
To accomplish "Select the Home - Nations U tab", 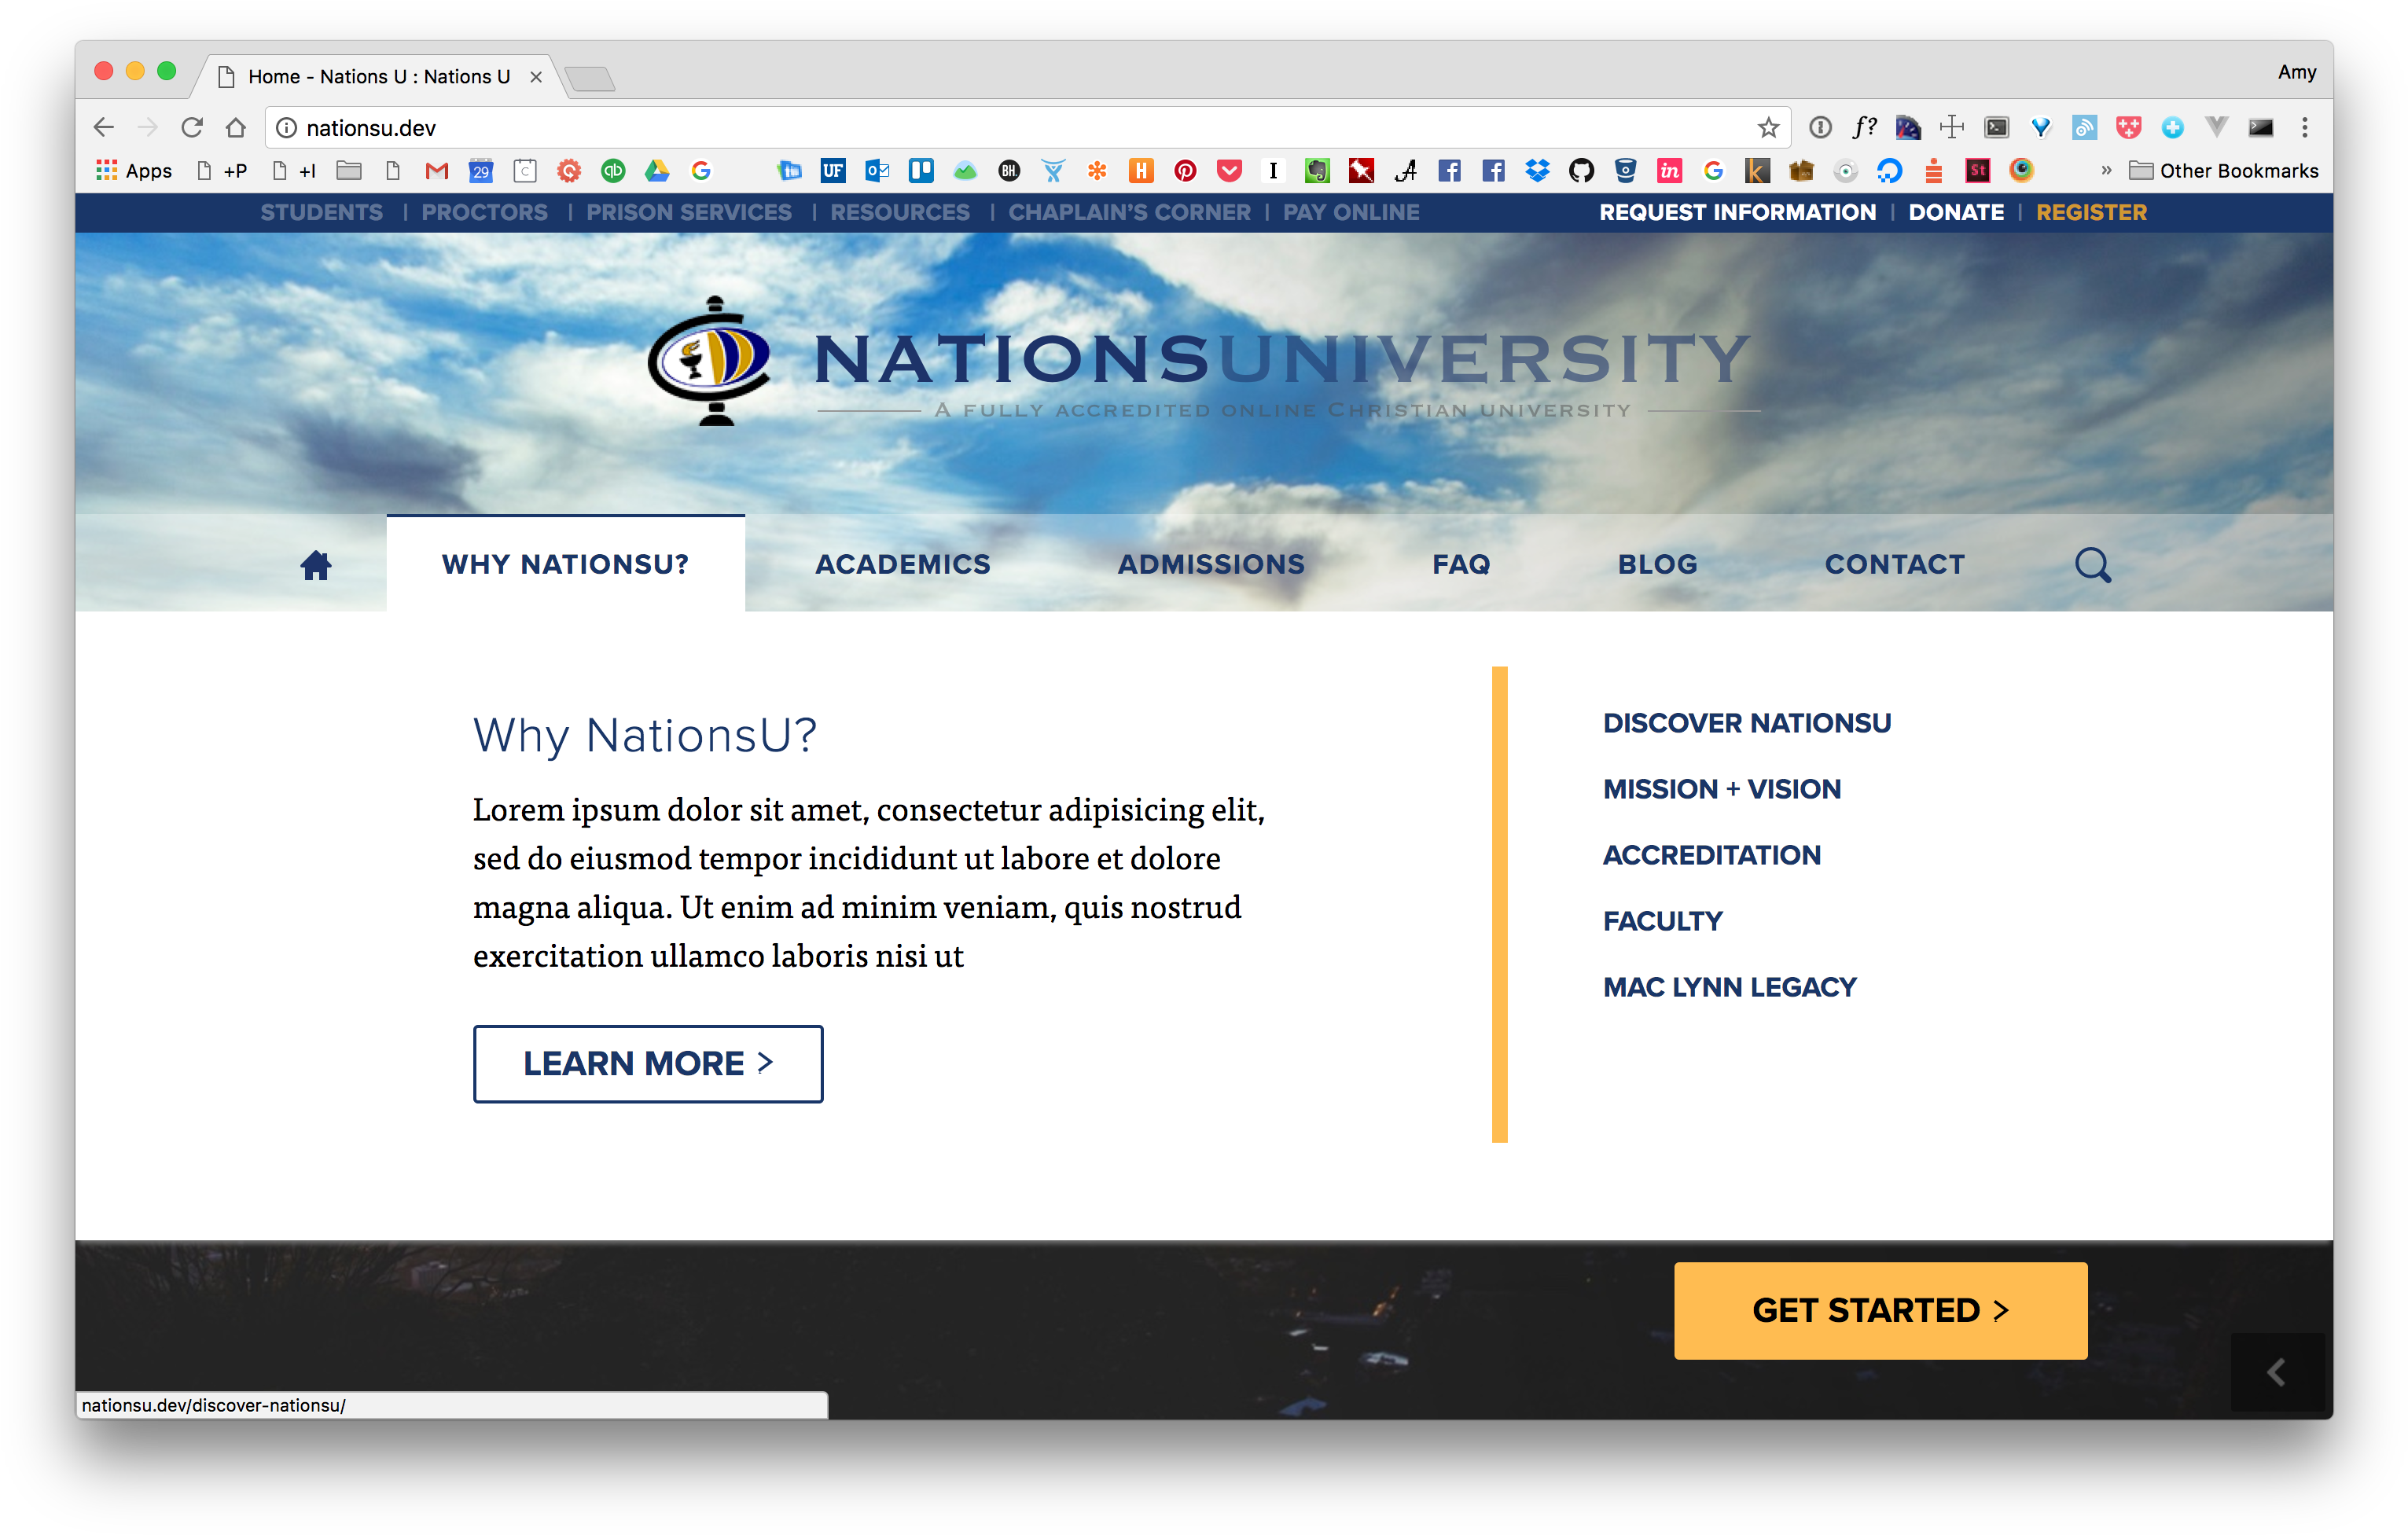I will [380, 76].
